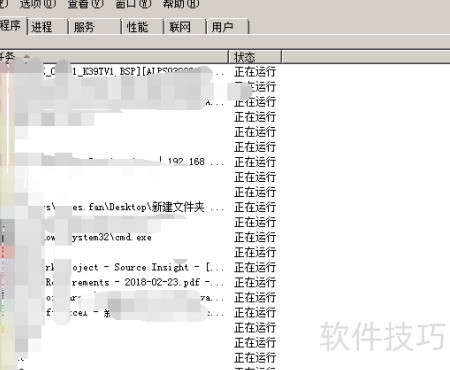Switch to the 服务 tab
This screenshot has width=450, height=370.
(95, 27)
